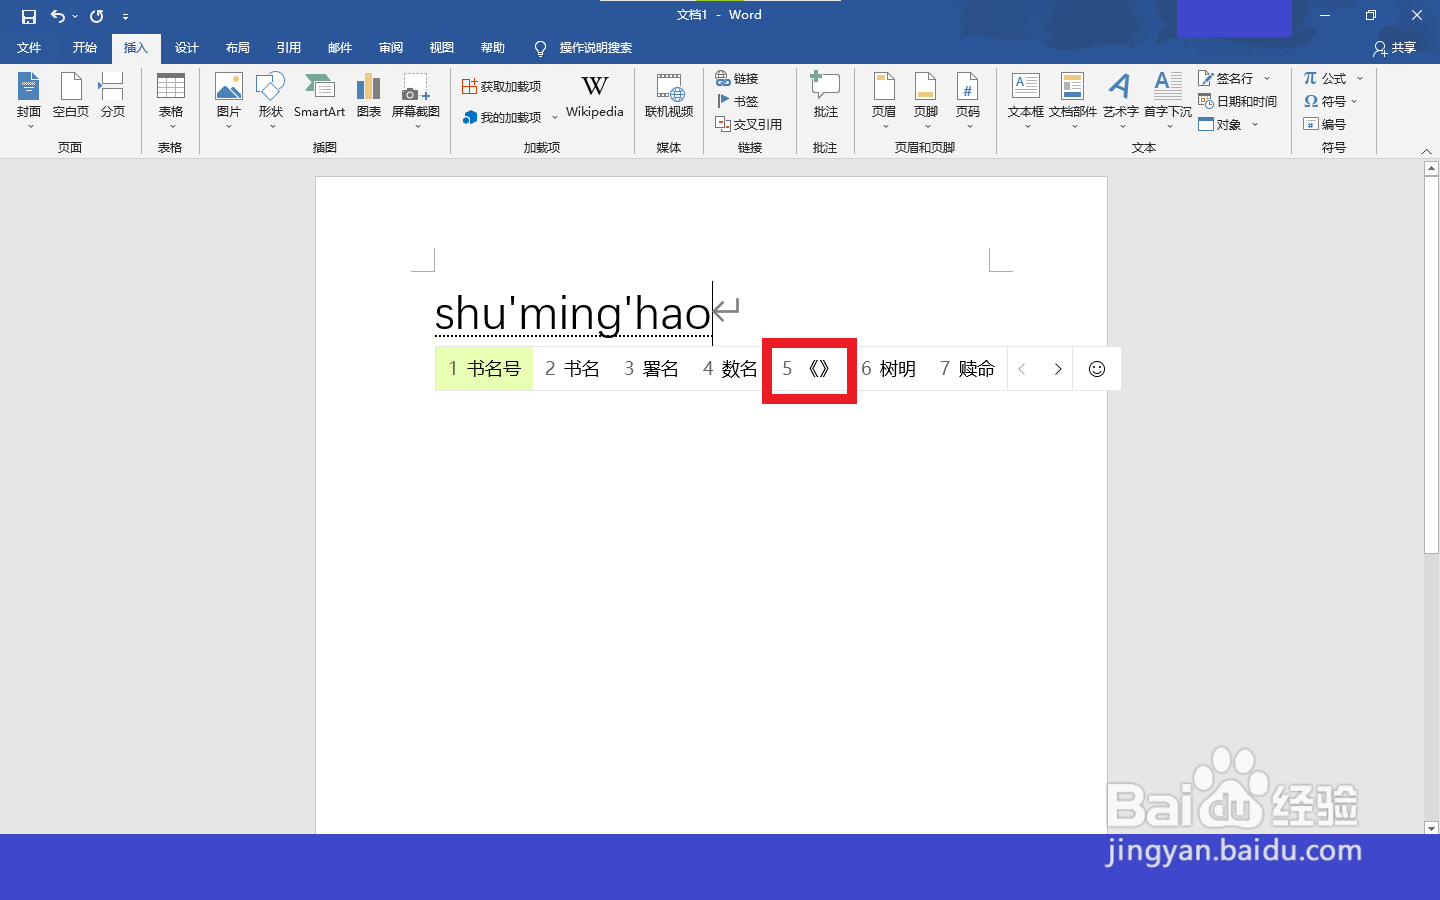
Task: Insert 日期和时间 date and time
Action: click(x=1238, y=101)
